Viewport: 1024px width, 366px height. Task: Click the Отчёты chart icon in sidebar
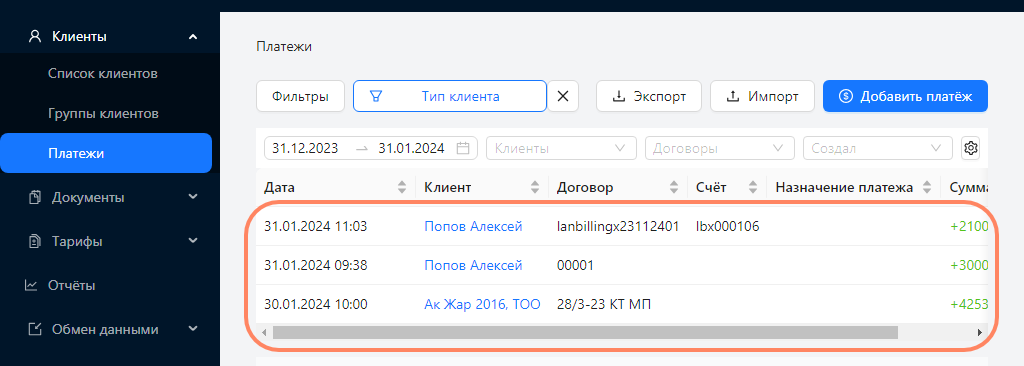click(31, 286)
